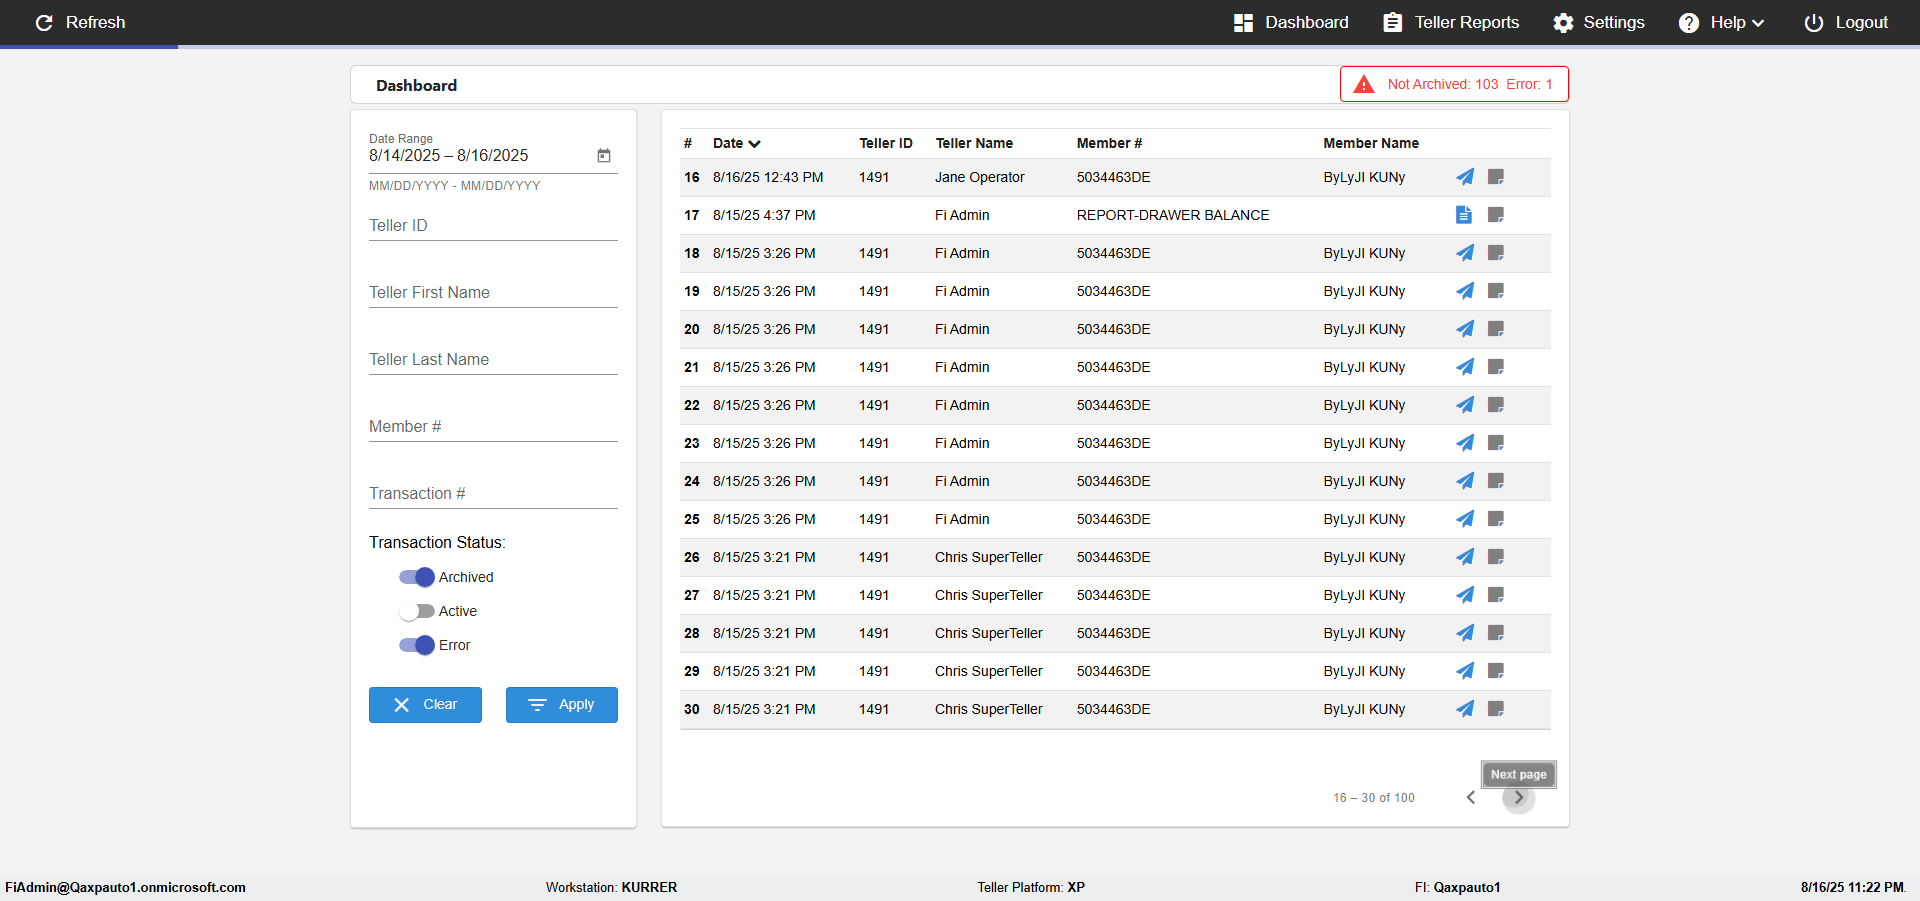Open Settings in the top navigation
Viewport: 1920px width, 901px height.
(x=1598, y=22)
